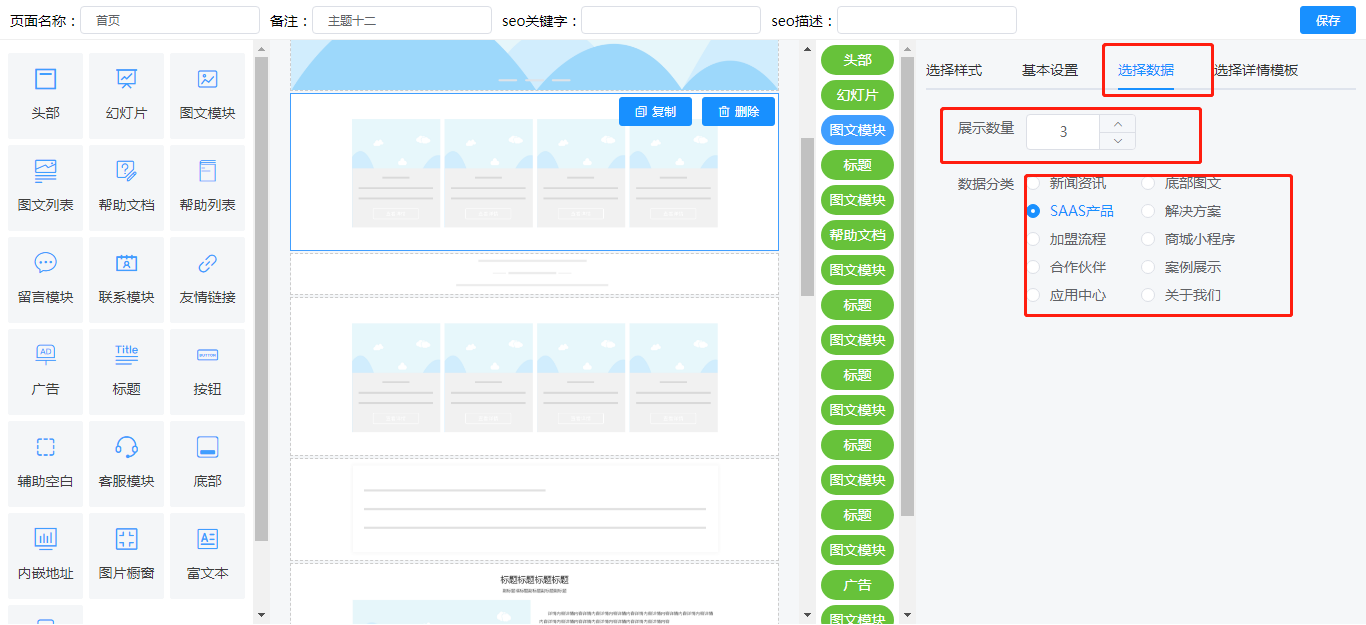Select the 新闻资讯 radio option
This screenshot has height=625, width=1366.
(x=1034, y=183)
